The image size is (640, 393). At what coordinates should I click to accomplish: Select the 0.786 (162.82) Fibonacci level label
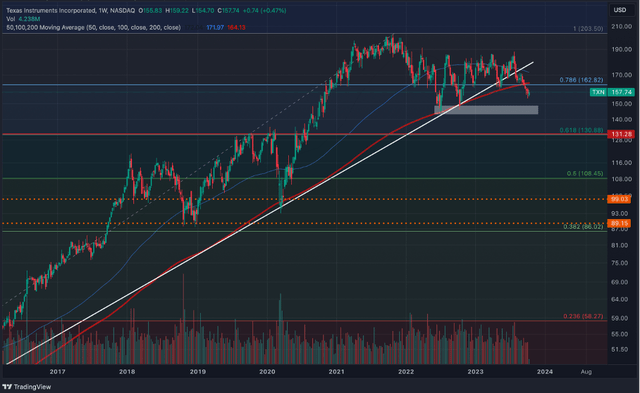click(x=581, y=80)
